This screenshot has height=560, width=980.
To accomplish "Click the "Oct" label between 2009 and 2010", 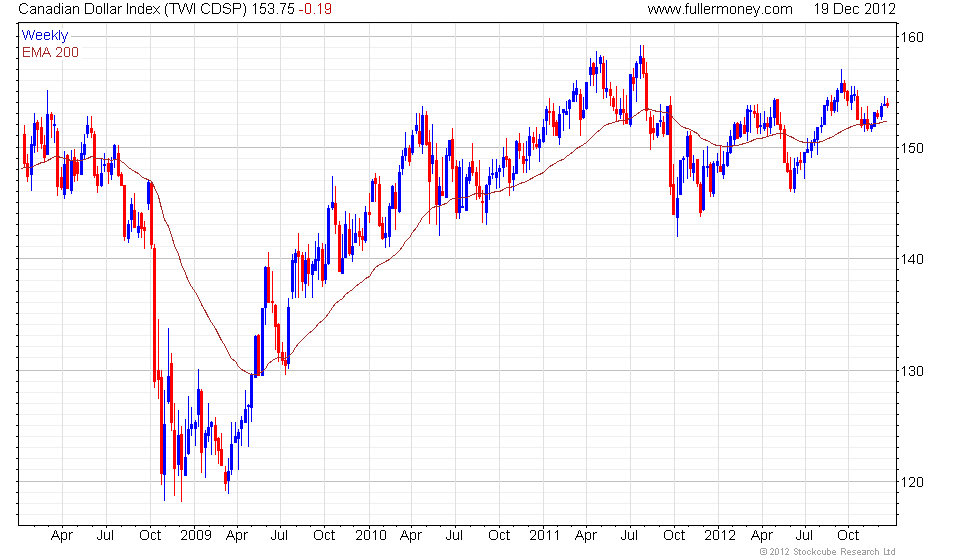I will click(x=324, y=536).
